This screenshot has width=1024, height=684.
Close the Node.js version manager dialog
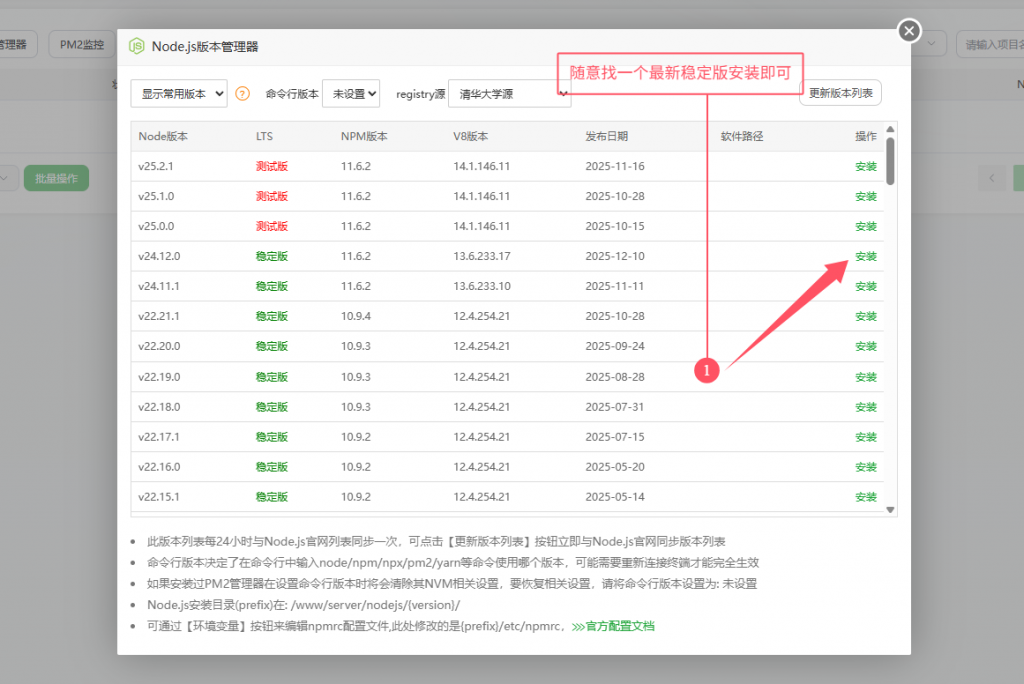click(909, 31)
